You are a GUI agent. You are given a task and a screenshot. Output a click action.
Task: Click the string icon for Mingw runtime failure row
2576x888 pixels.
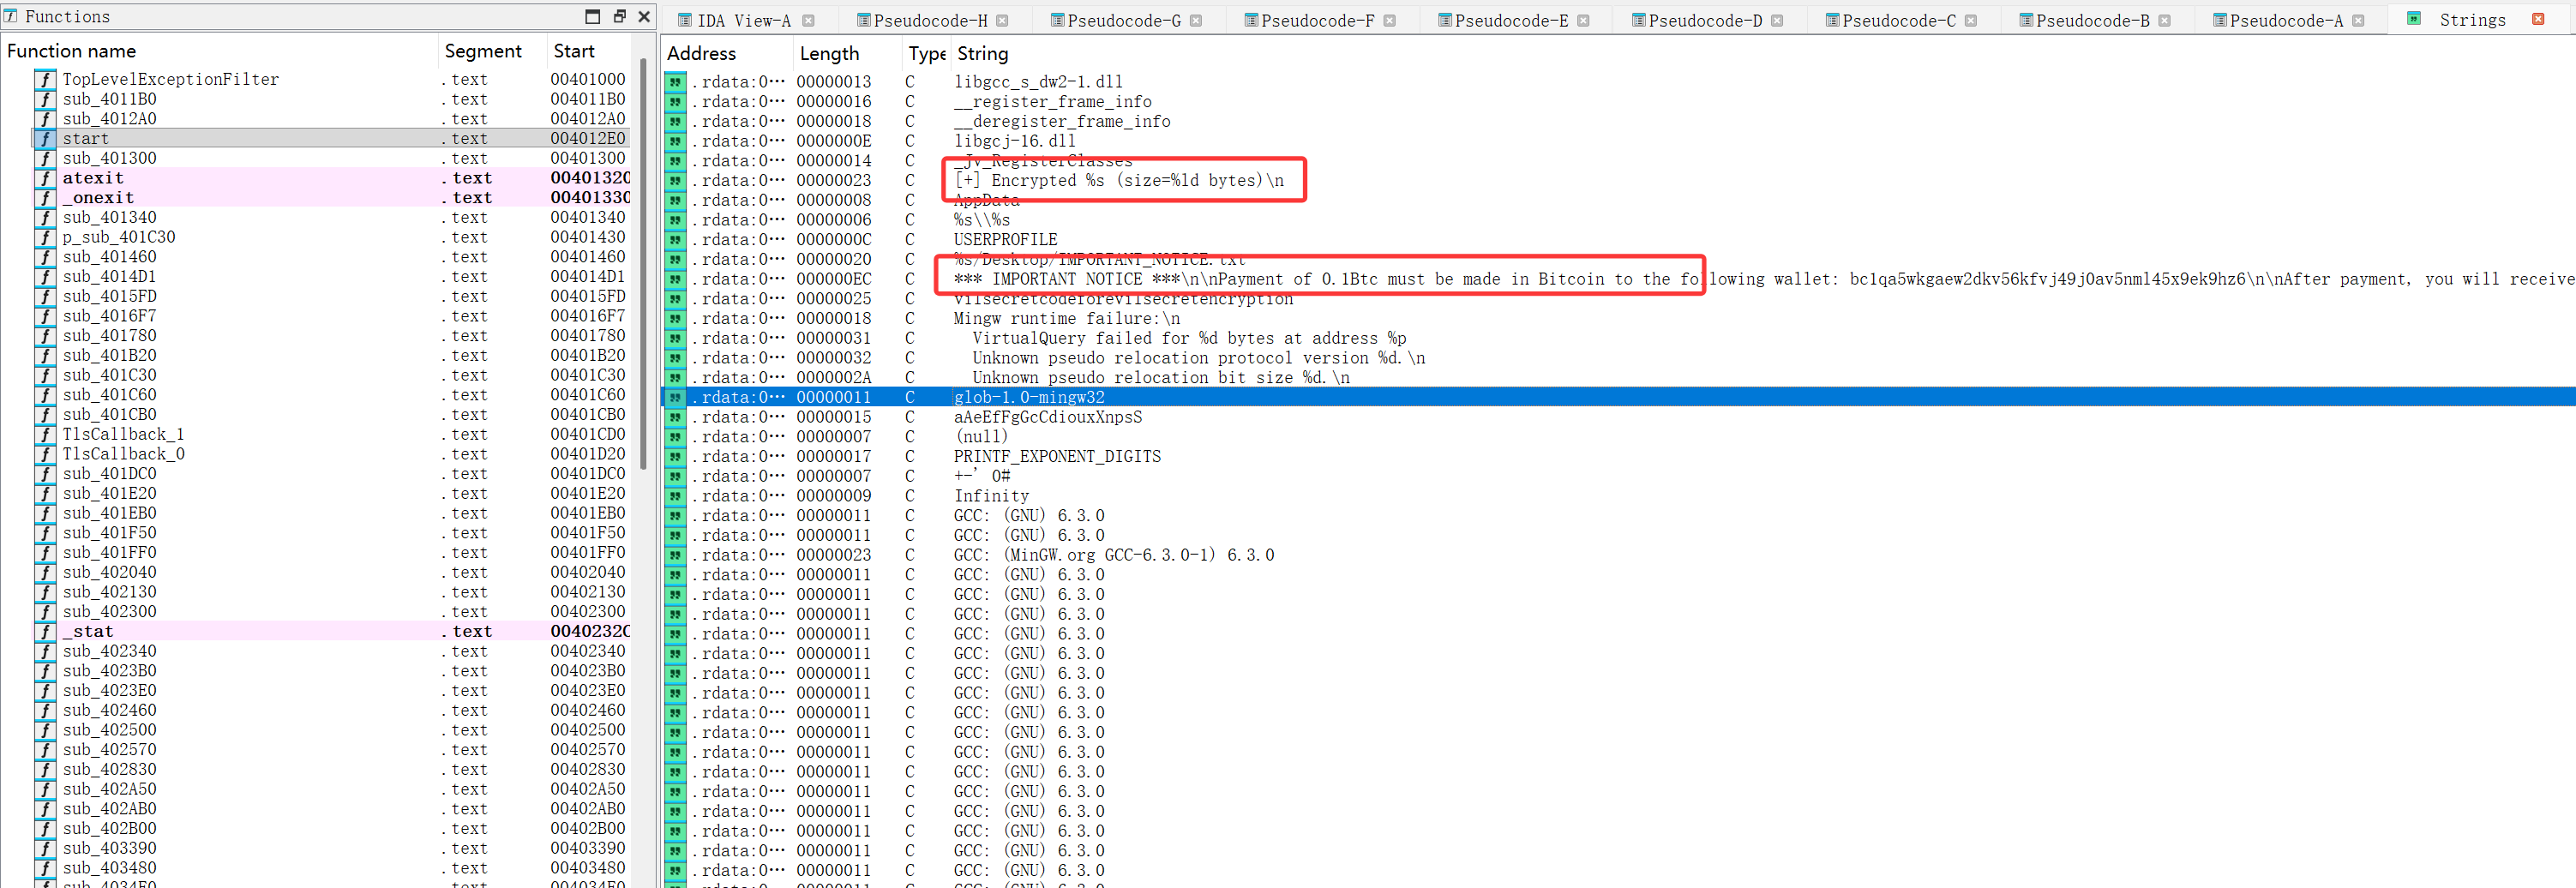(x=676, y=318)
